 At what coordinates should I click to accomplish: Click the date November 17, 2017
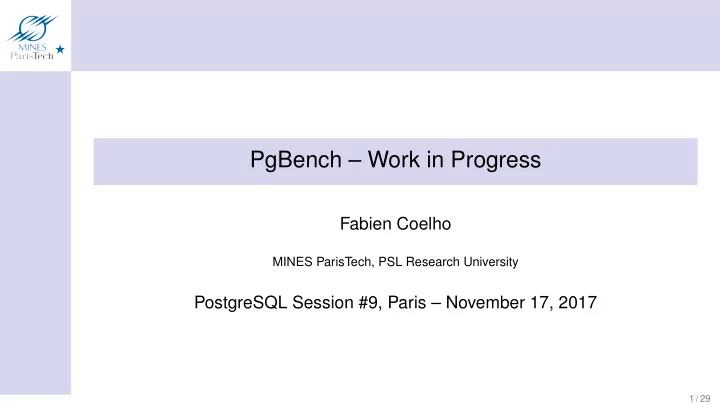click(x=521, y=303)
